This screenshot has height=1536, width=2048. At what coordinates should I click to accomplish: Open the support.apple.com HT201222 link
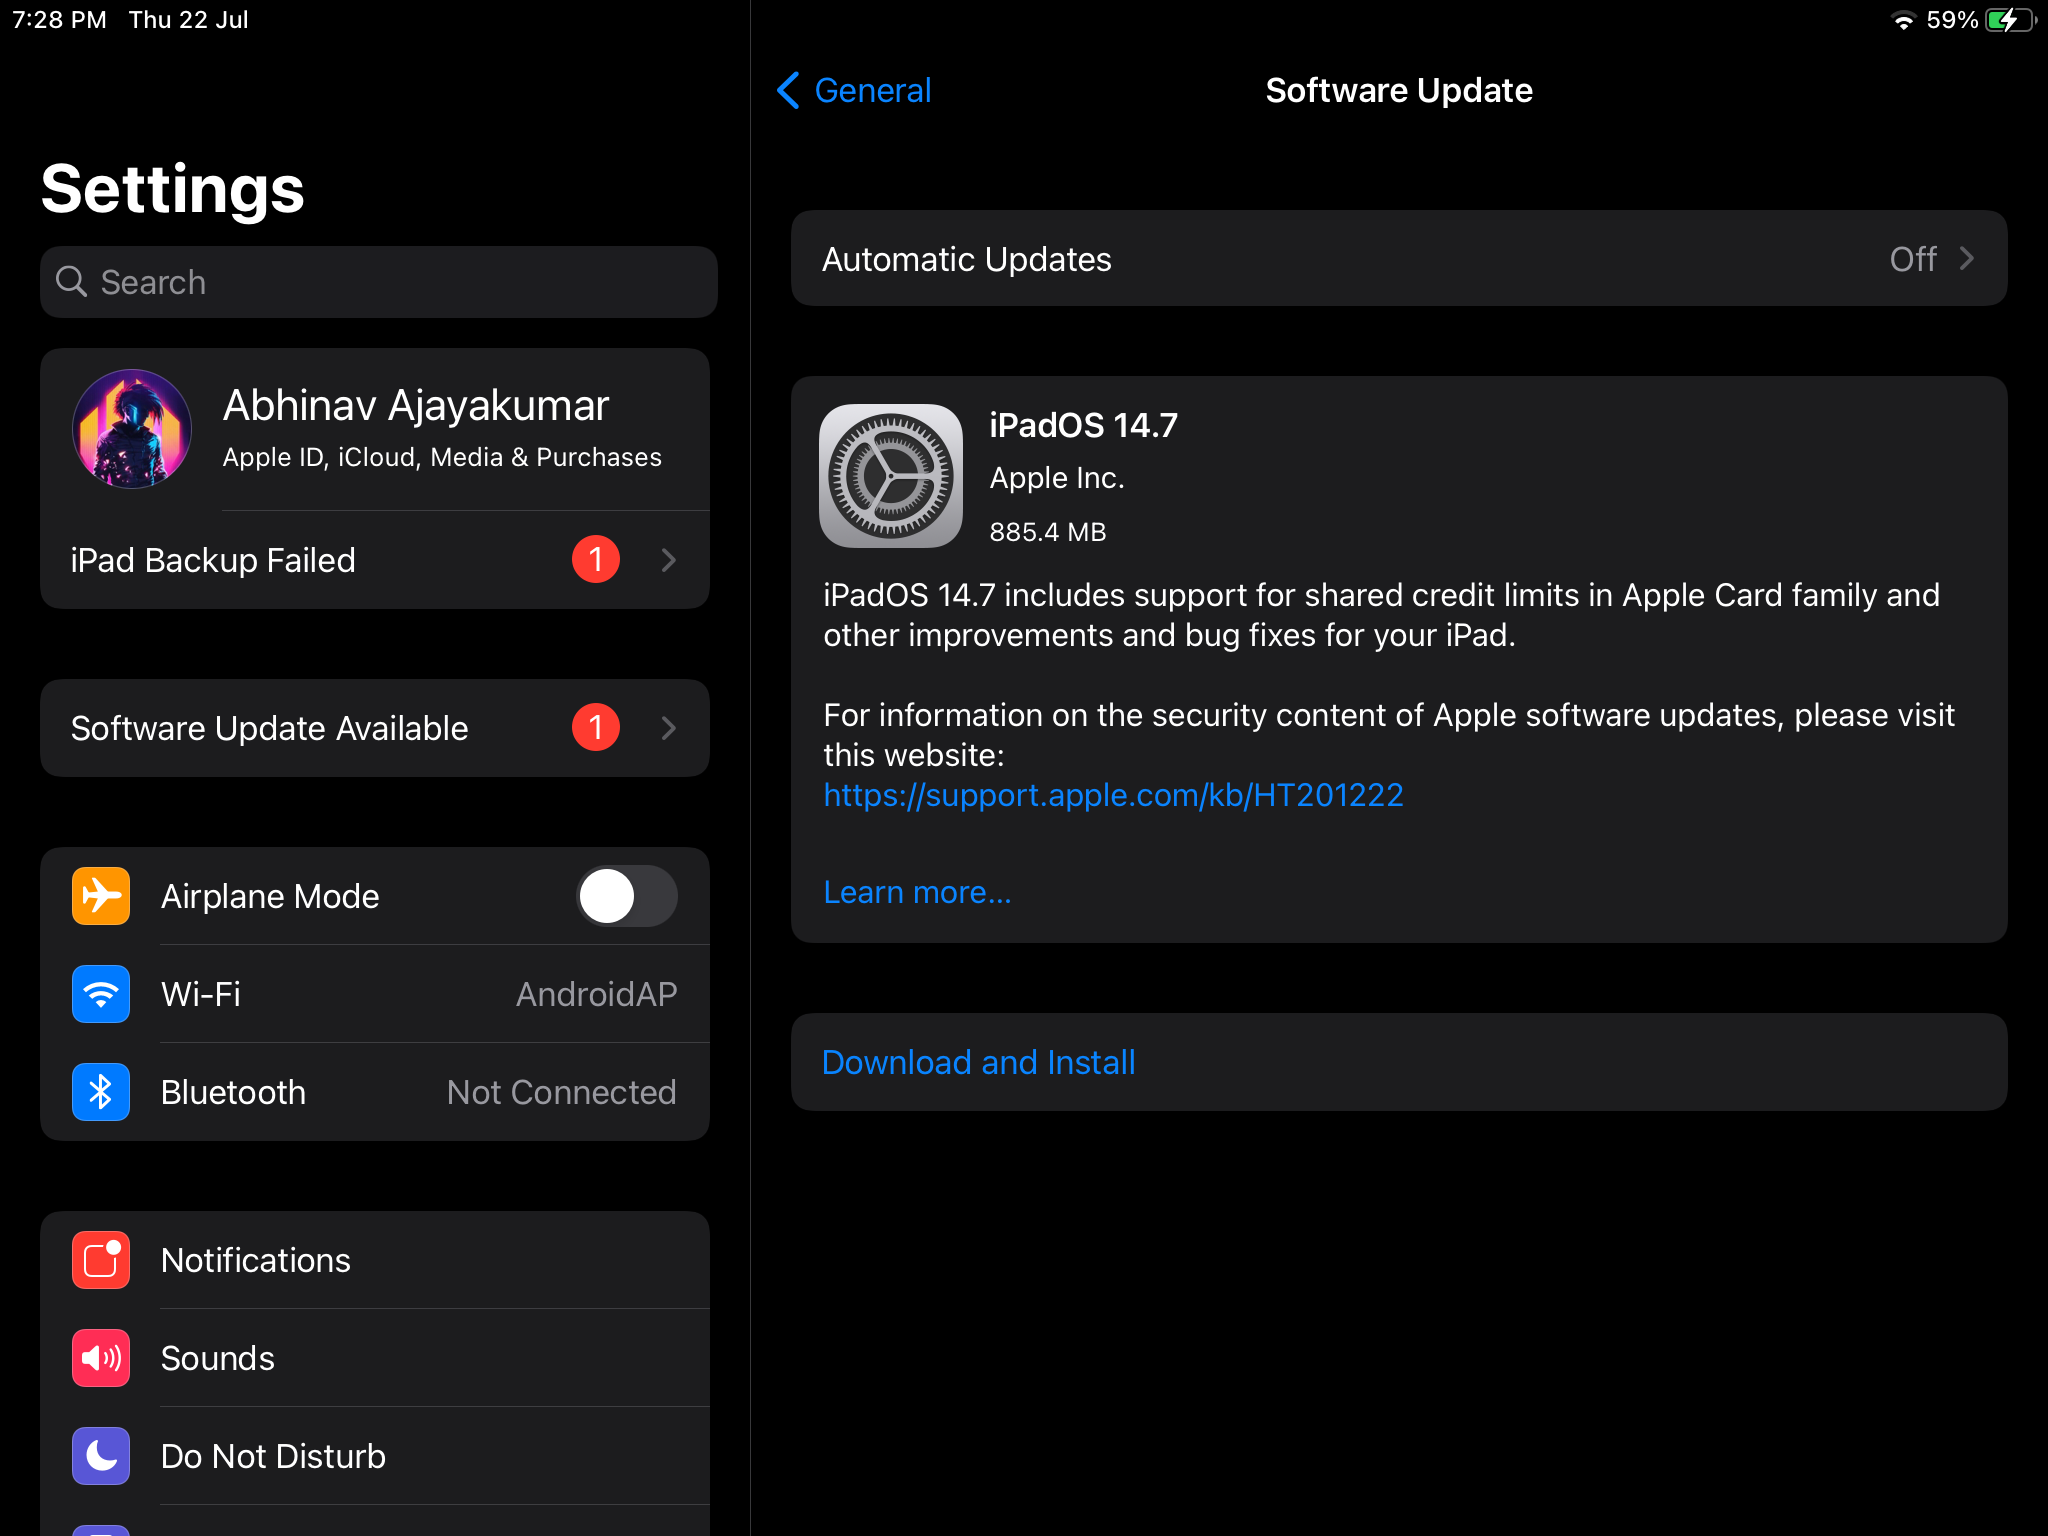pyautogui.click(x=1113, y=795)
